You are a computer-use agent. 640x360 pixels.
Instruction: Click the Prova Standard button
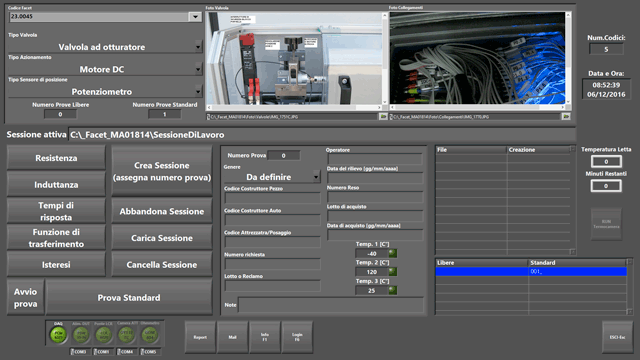click(x=129, y=298)
